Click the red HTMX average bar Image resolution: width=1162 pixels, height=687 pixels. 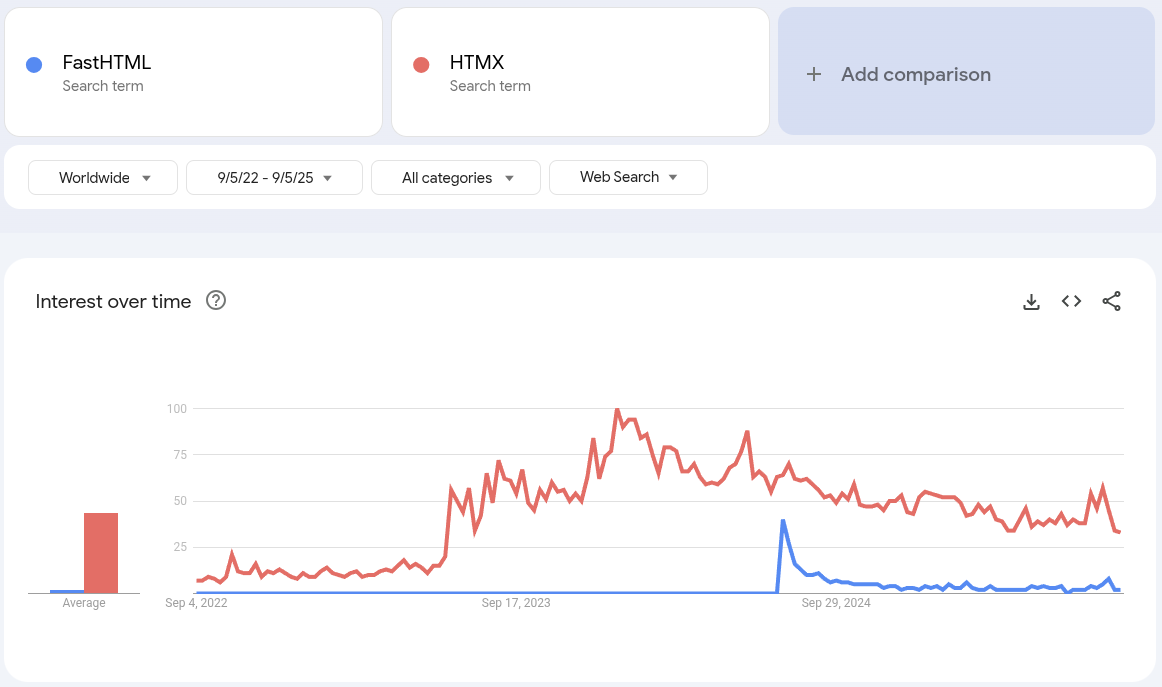tap(101, 553)
